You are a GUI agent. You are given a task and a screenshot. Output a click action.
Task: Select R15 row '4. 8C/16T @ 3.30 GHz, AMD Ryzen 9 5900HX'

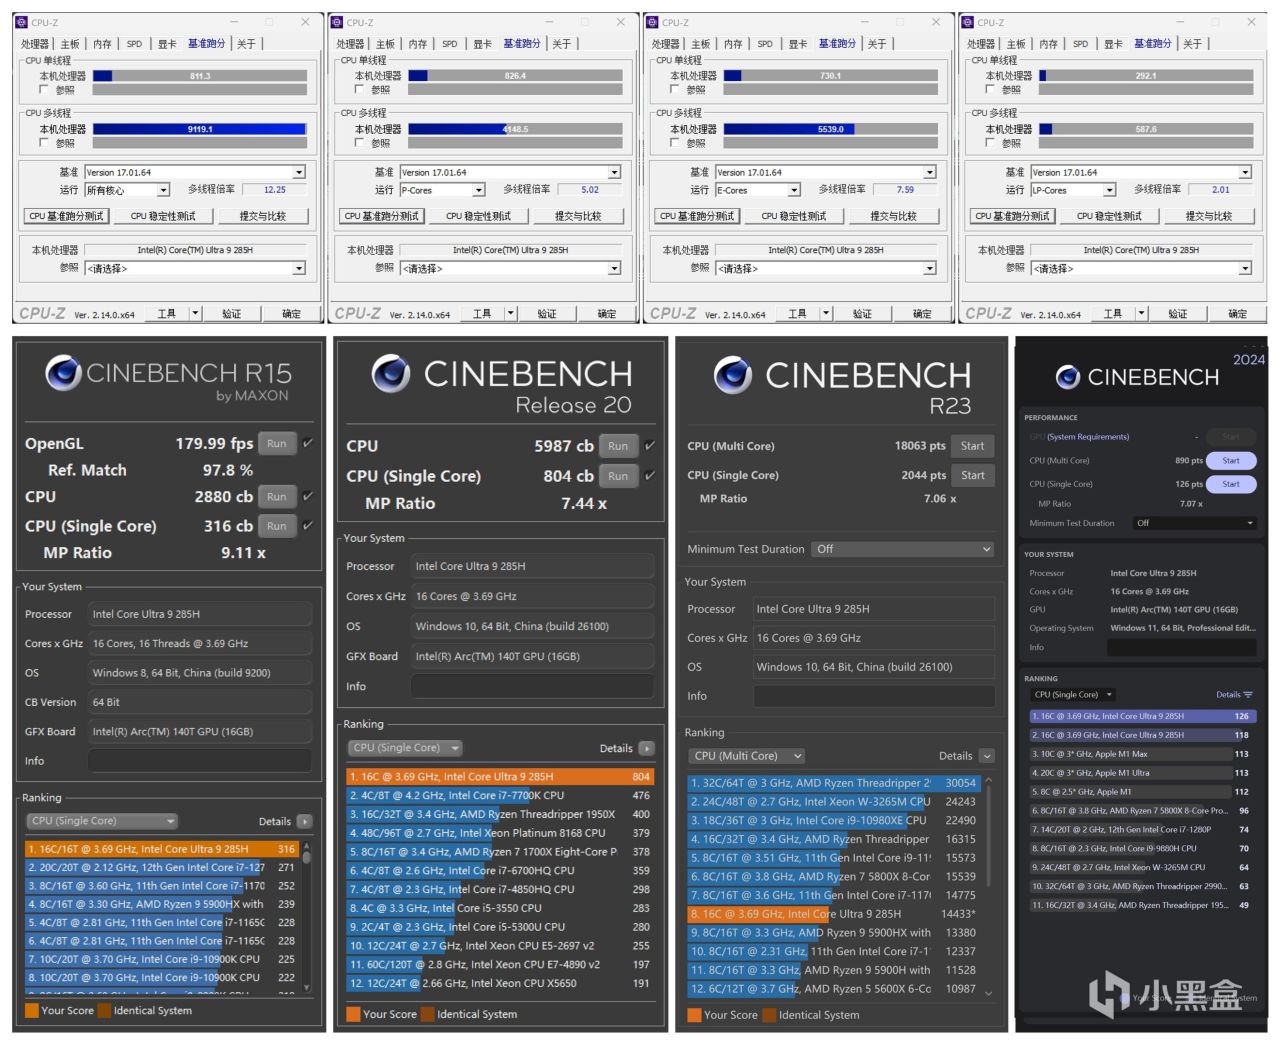click(x=162, y=904)
